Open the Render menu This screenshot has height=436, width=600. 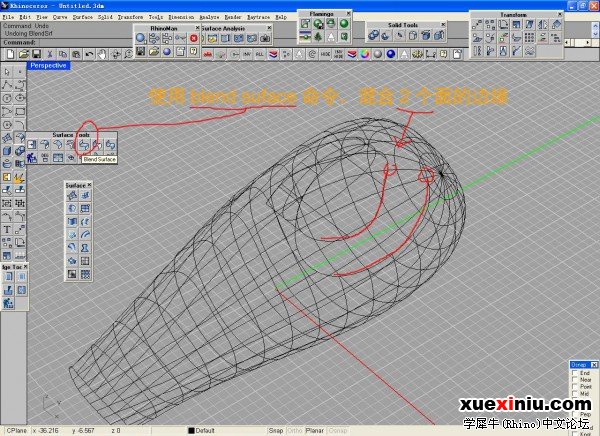(x=233, y=17)
